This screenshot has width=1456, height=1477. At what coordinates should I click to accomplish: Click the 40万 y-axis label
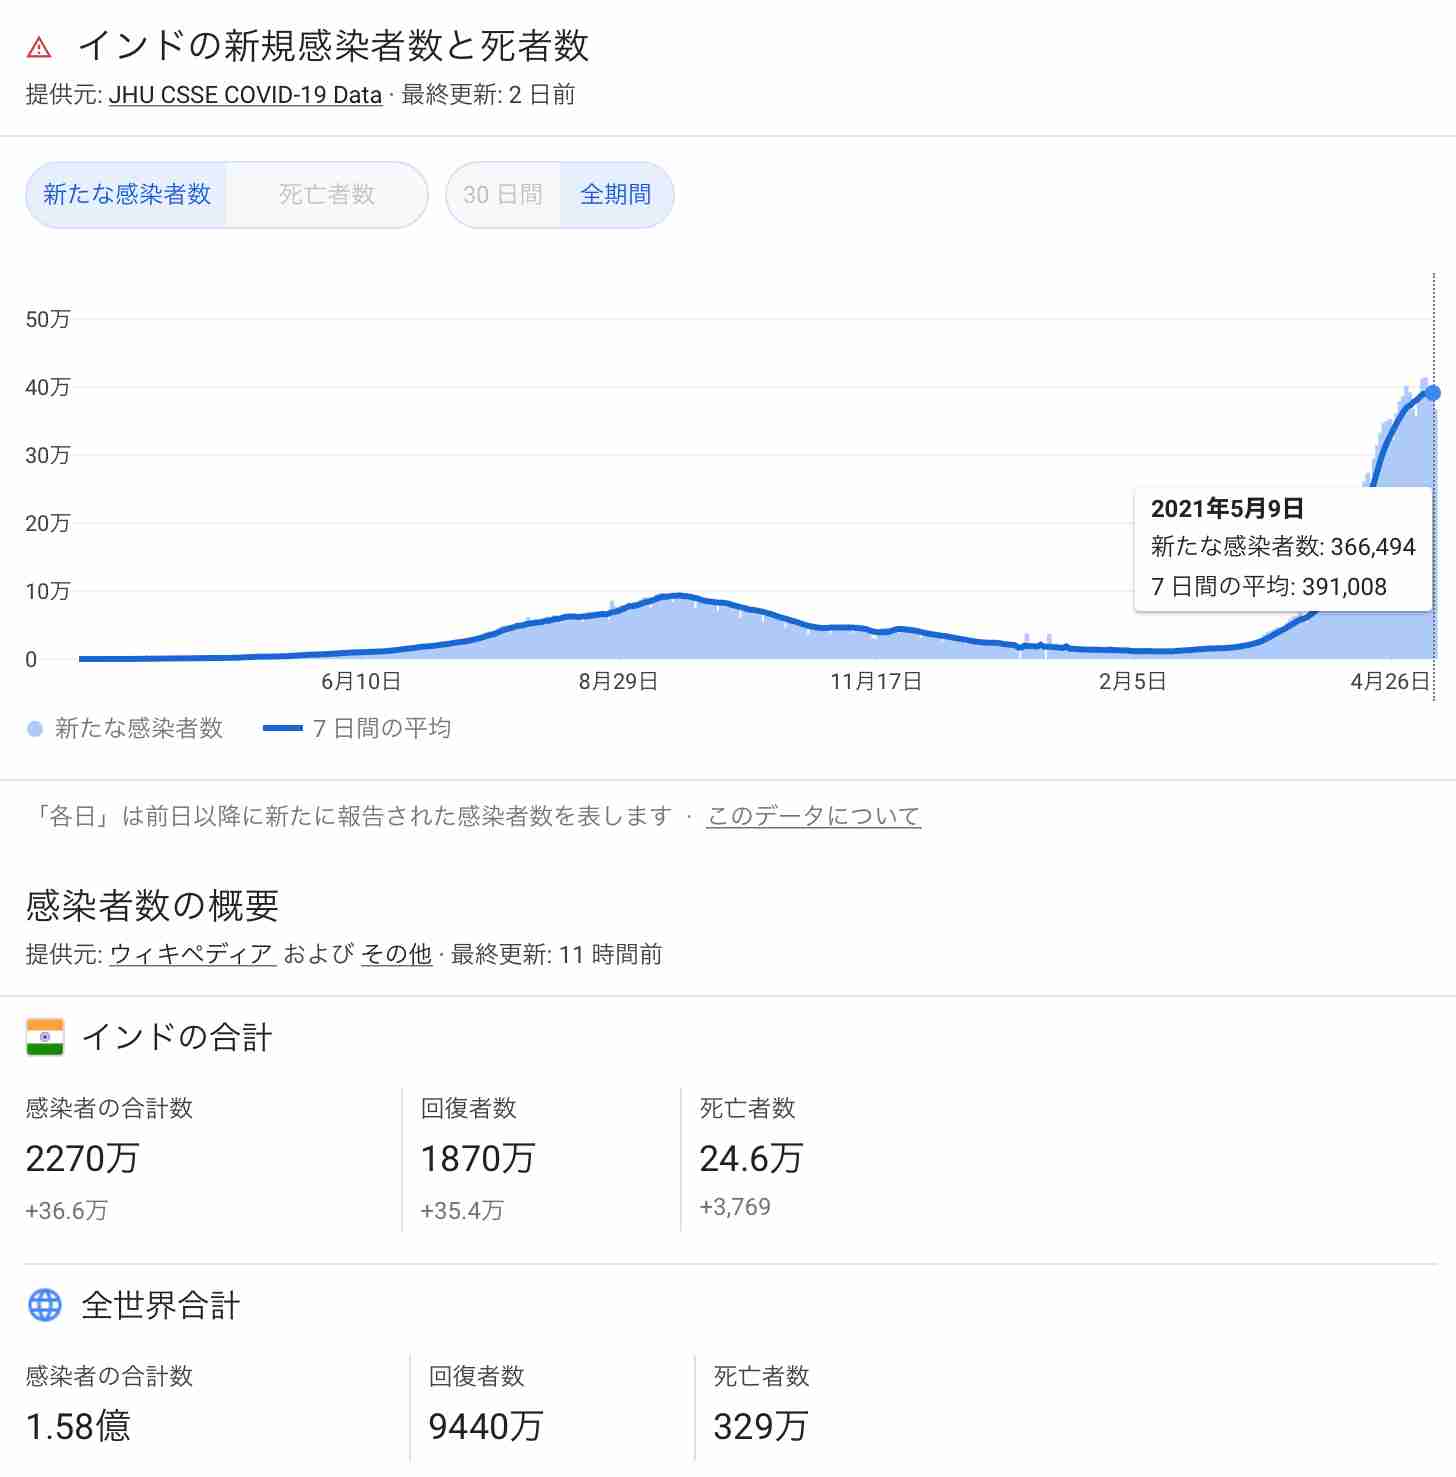pos(48,388)
